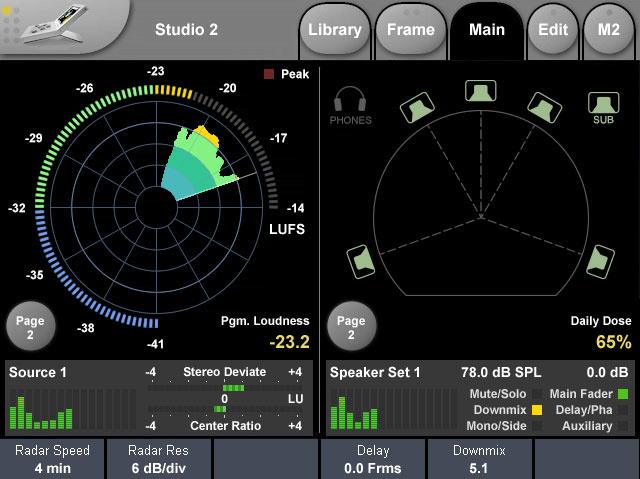The width and height of the screenshot is (640, 479).
Task: Open the Downmix 5.1 setting
Action: tap(480, 459)
